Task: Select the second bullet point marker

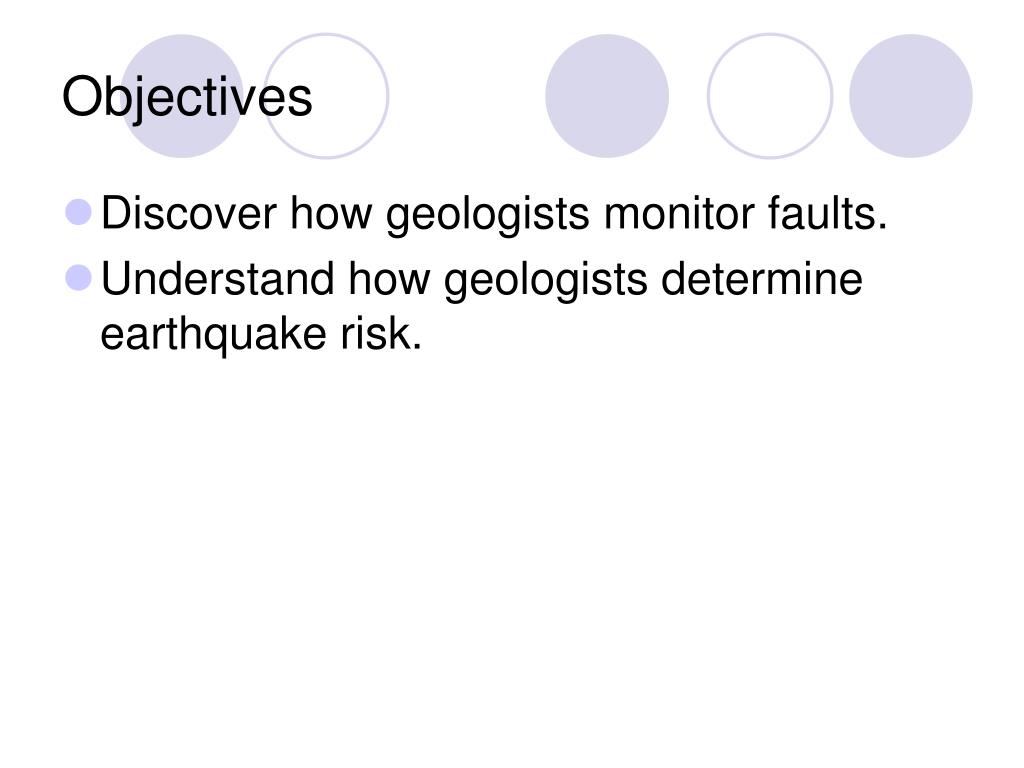Action: (x=79, y=278)
